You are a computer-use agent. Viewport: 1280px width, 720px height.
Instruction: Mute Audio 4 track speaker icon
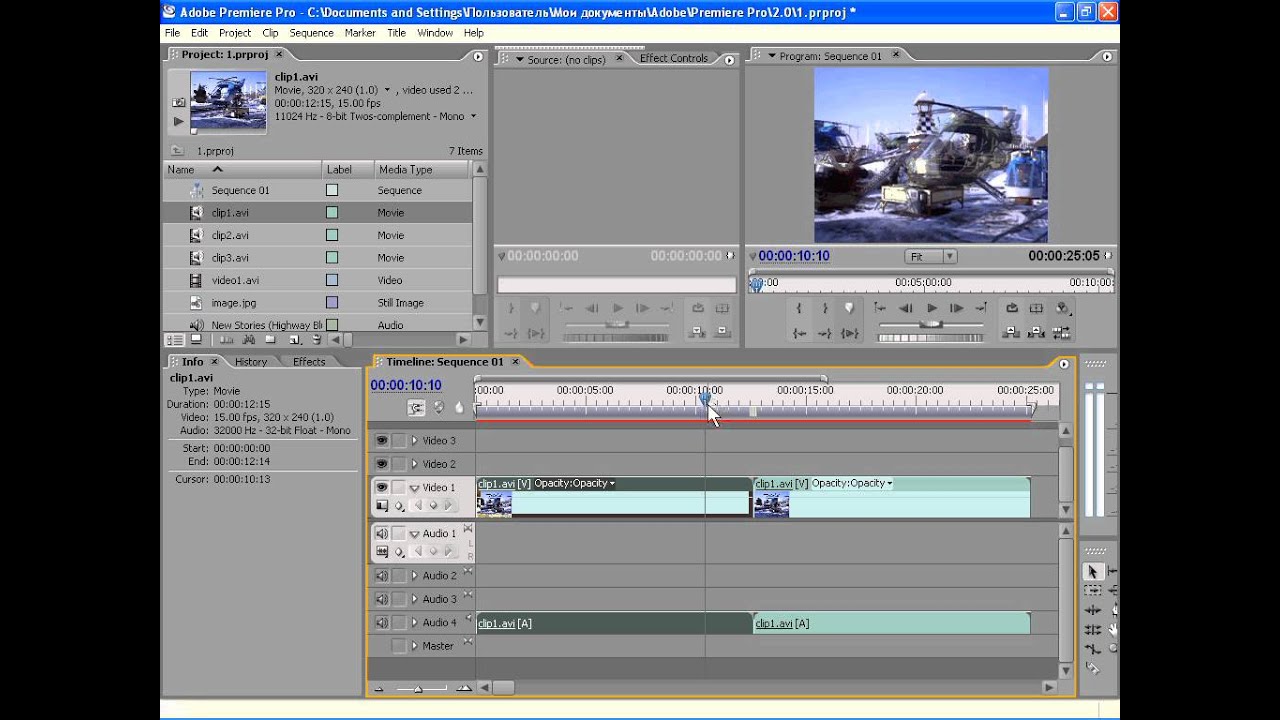(381, 622)
